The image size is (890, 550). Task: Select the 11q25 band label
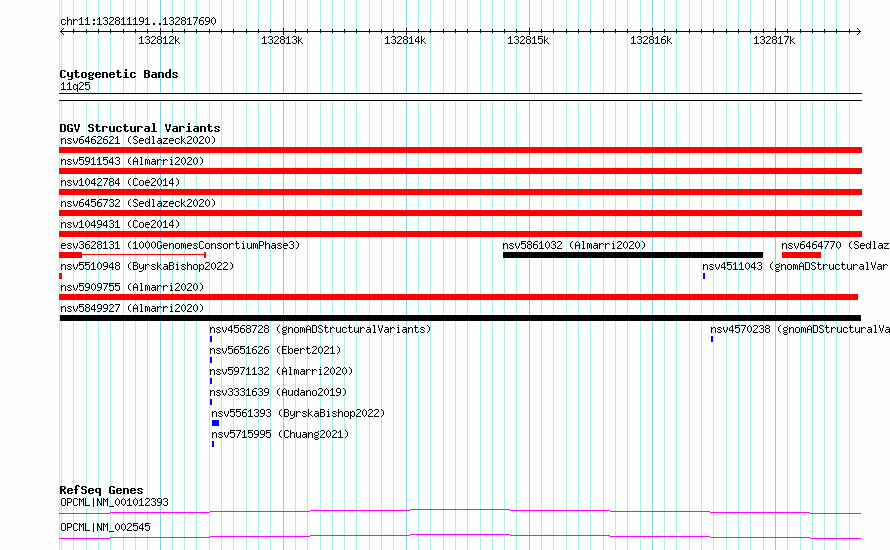click(75, 86)
